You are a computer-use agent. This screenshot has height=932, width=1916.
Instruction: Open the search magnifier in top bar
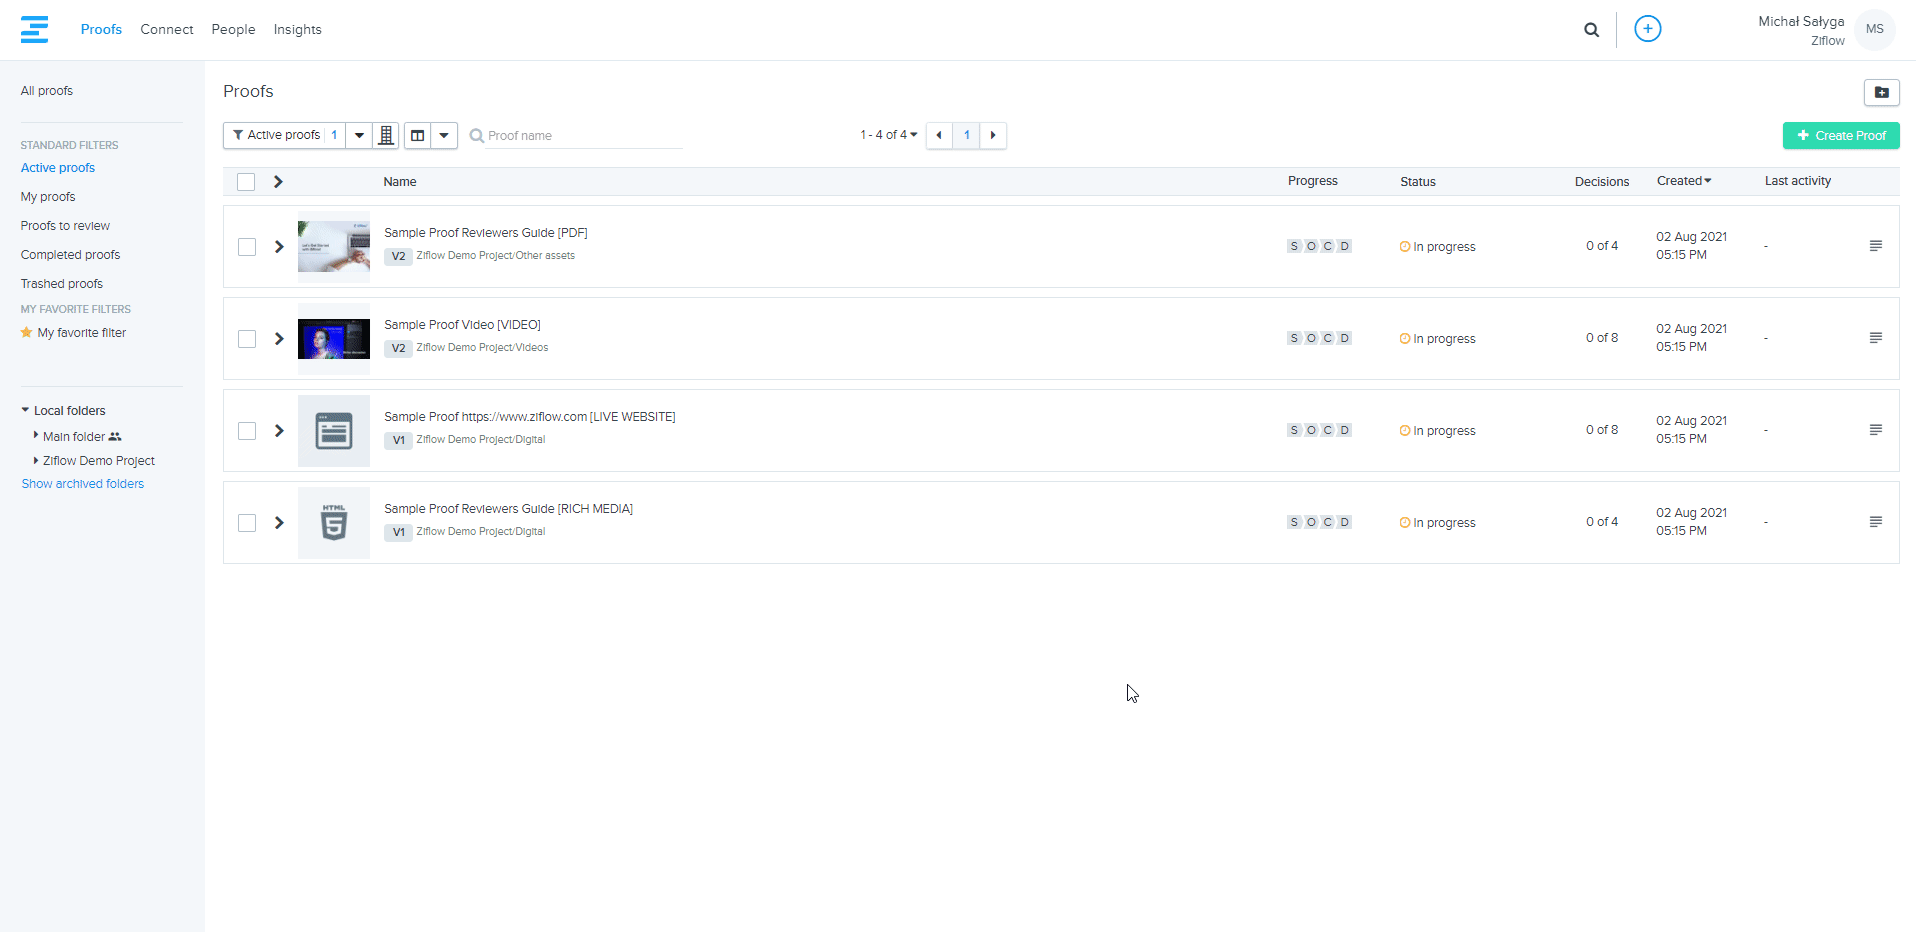[1591, 30]
